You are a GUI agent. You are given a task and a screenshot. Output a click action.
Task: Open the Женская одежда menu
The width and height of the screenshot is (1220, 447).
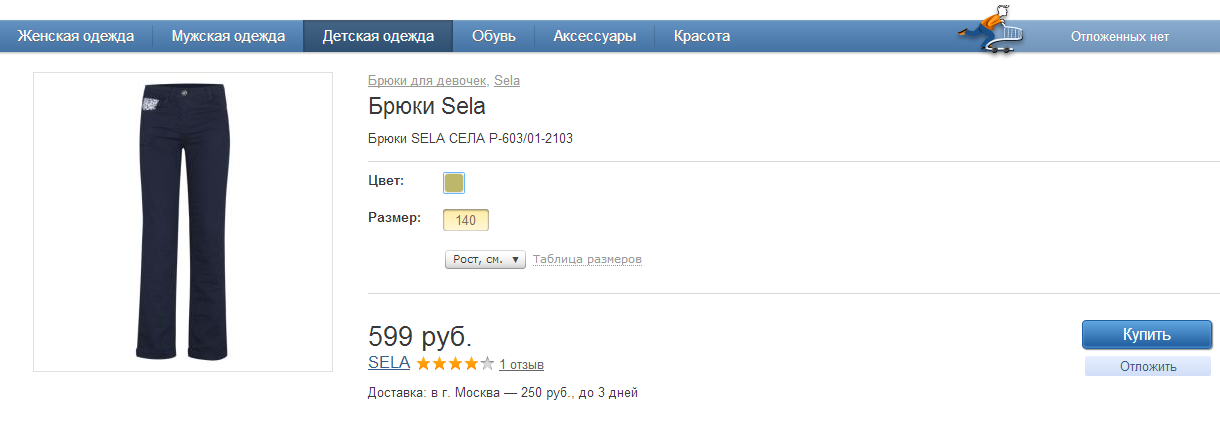click(x=76, y=36)
